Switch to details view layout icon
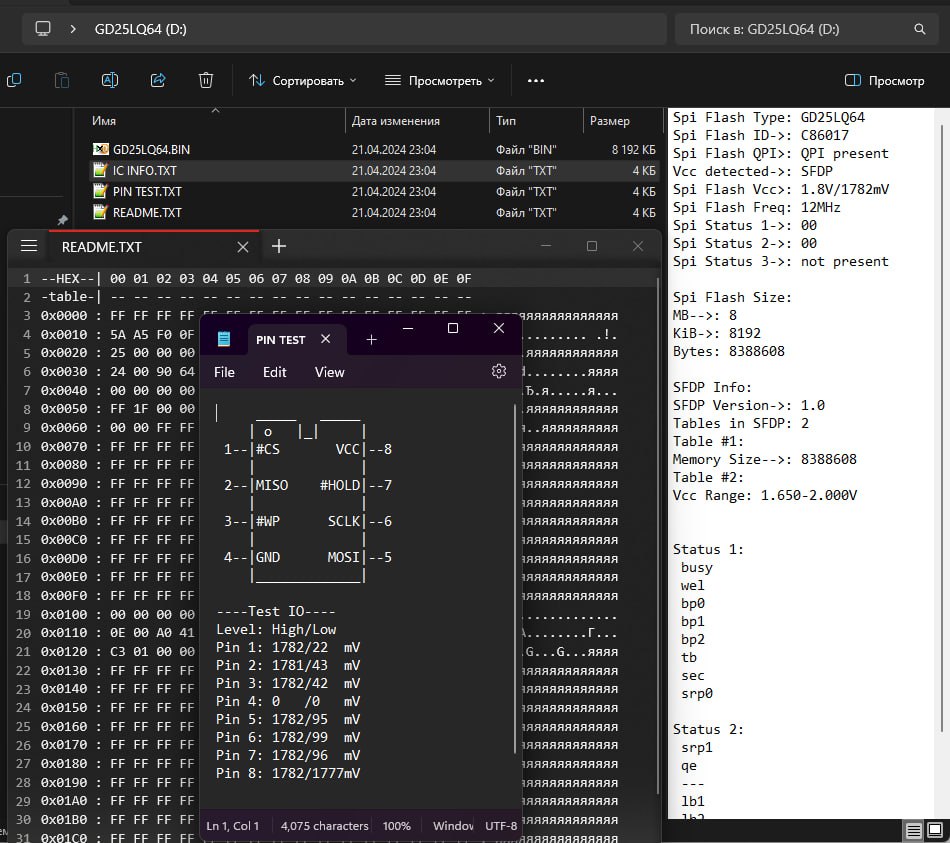This screenshot has height=843, width=950. [x=914, y=830]
